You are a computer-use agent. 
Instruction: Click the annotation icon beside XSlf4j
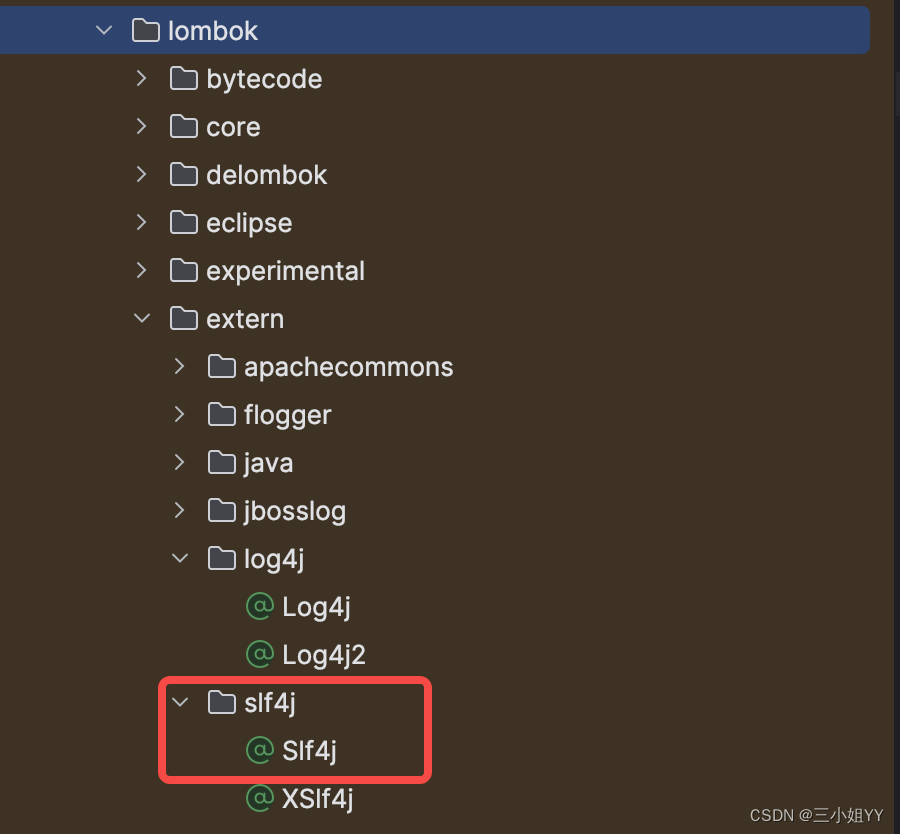coord(259,798)
